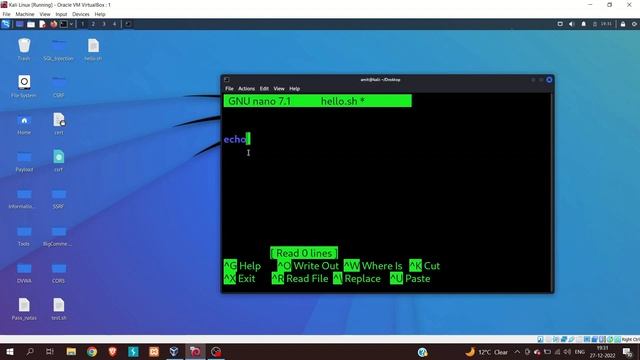Expand the terminal launcher dropdown arrow
Screen dimensions: 640x360
coord(71,24)
